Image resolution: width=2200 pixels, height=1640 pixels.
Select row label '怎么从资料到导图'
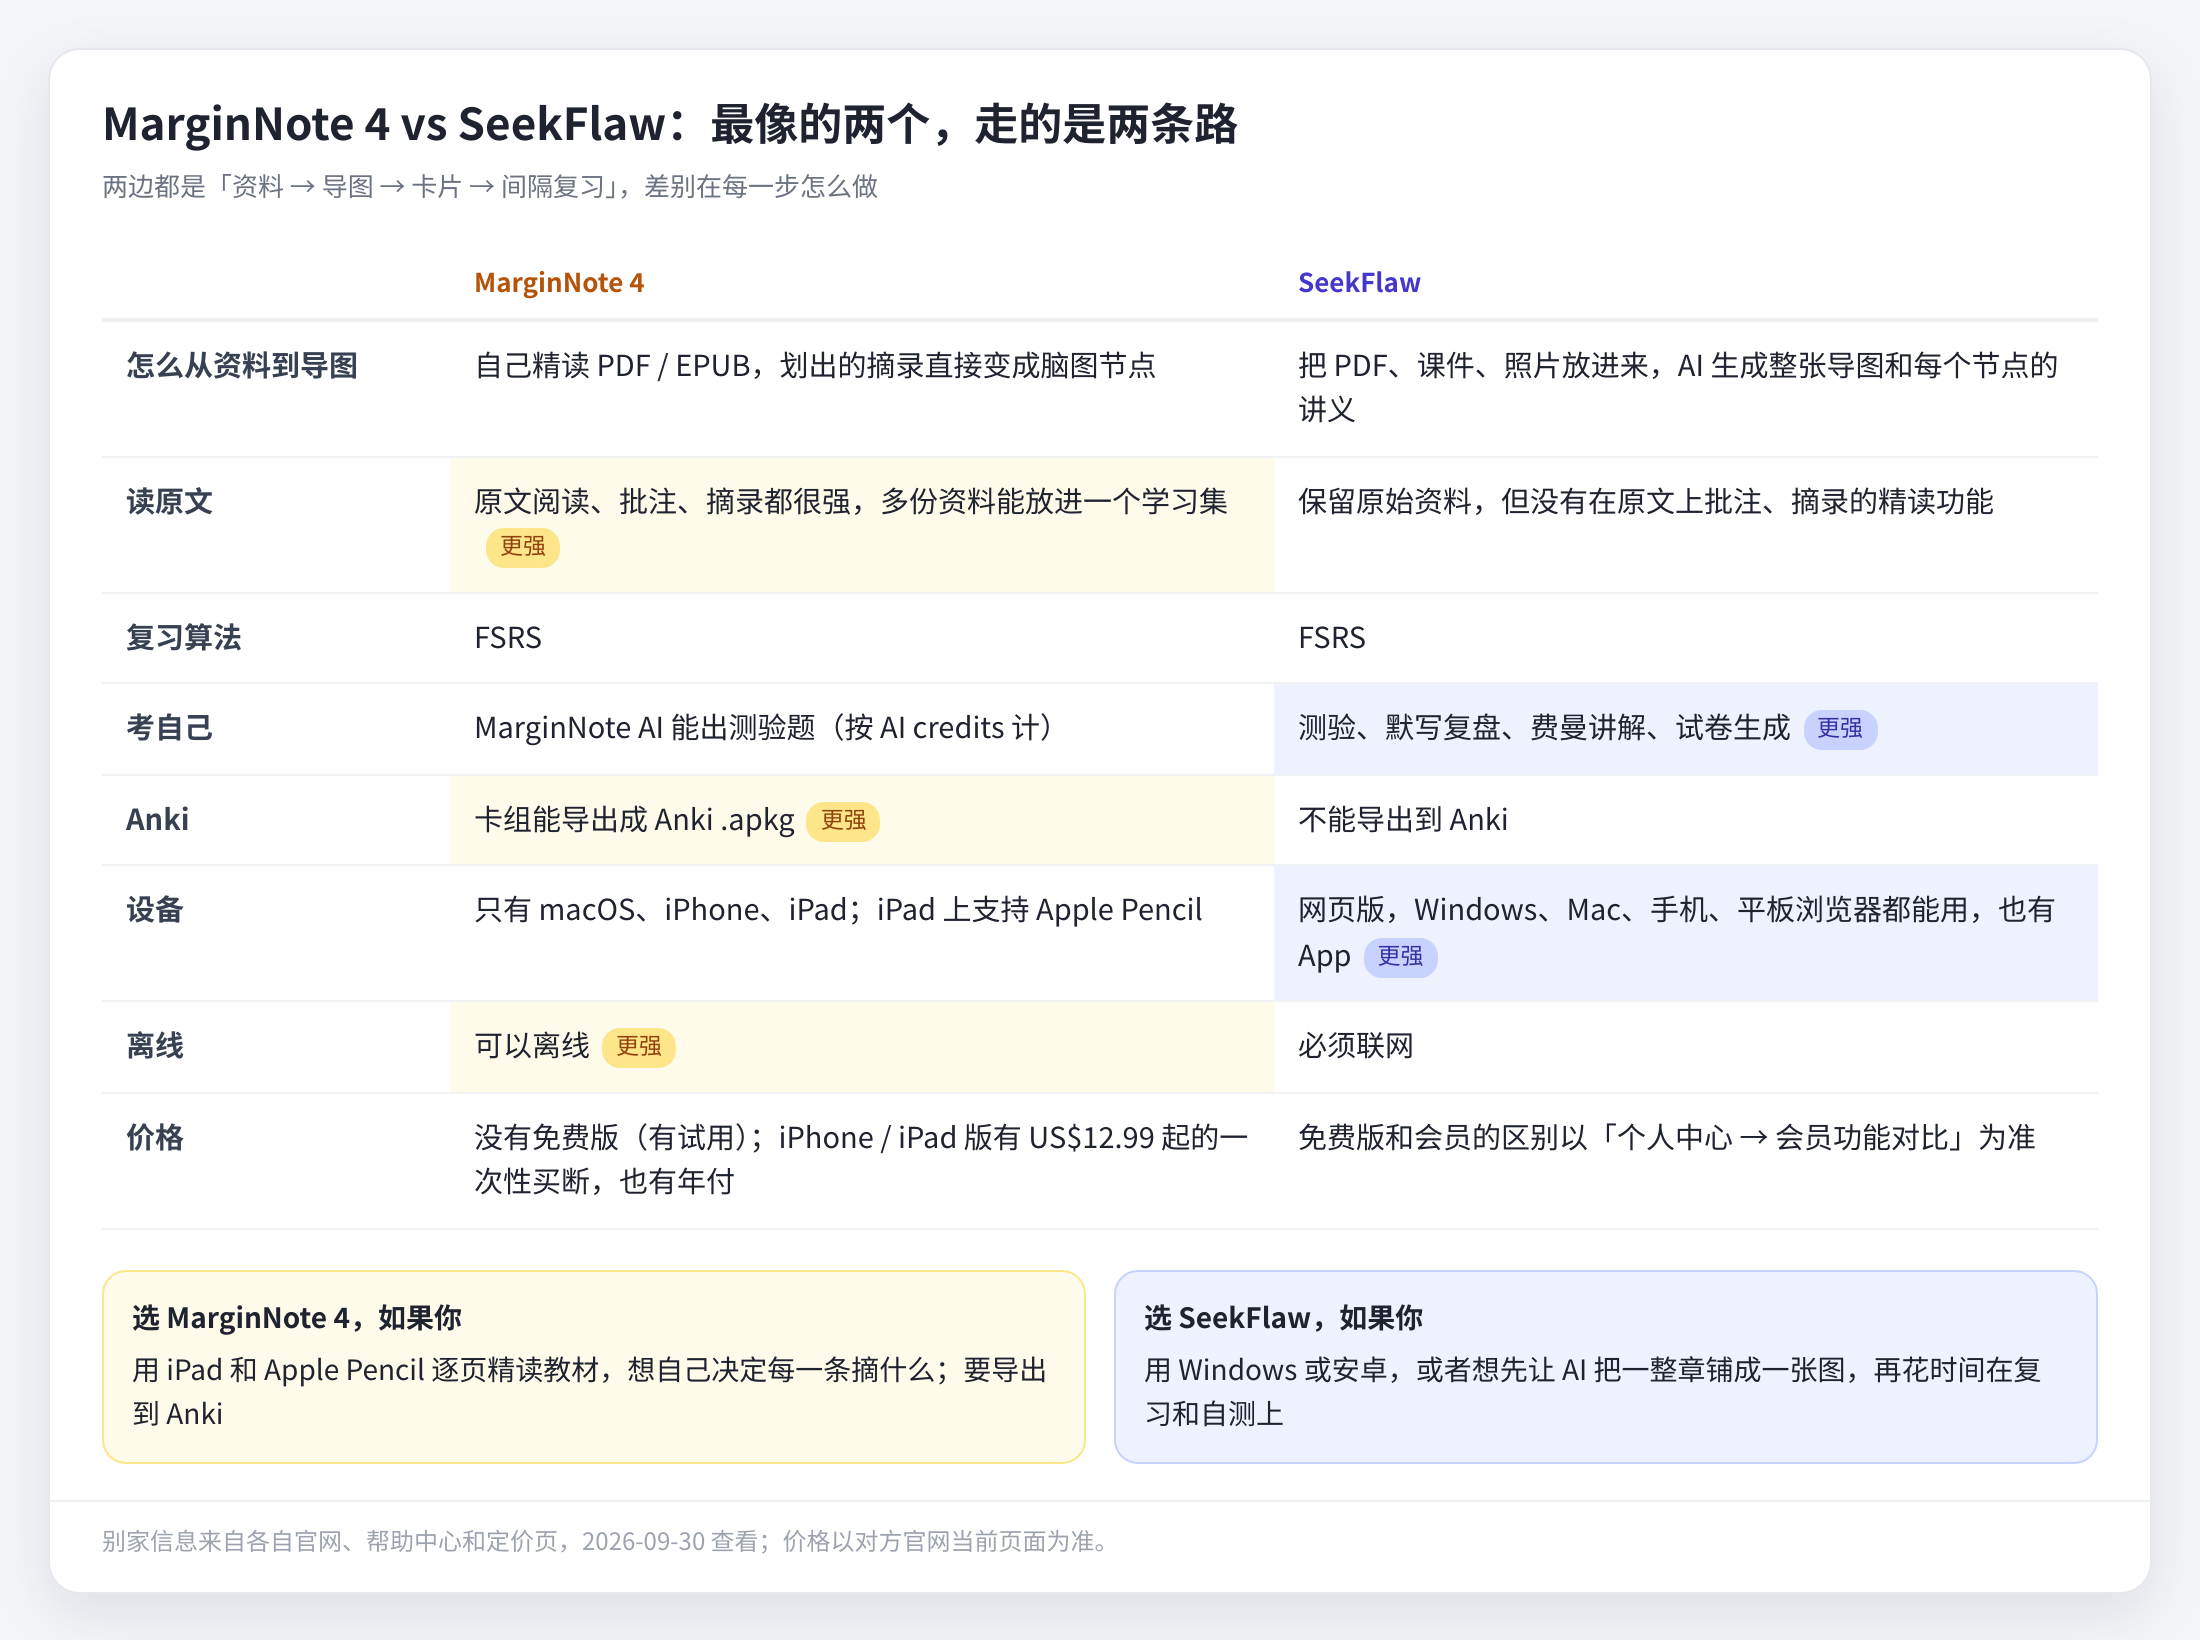(x=242, y=366)
